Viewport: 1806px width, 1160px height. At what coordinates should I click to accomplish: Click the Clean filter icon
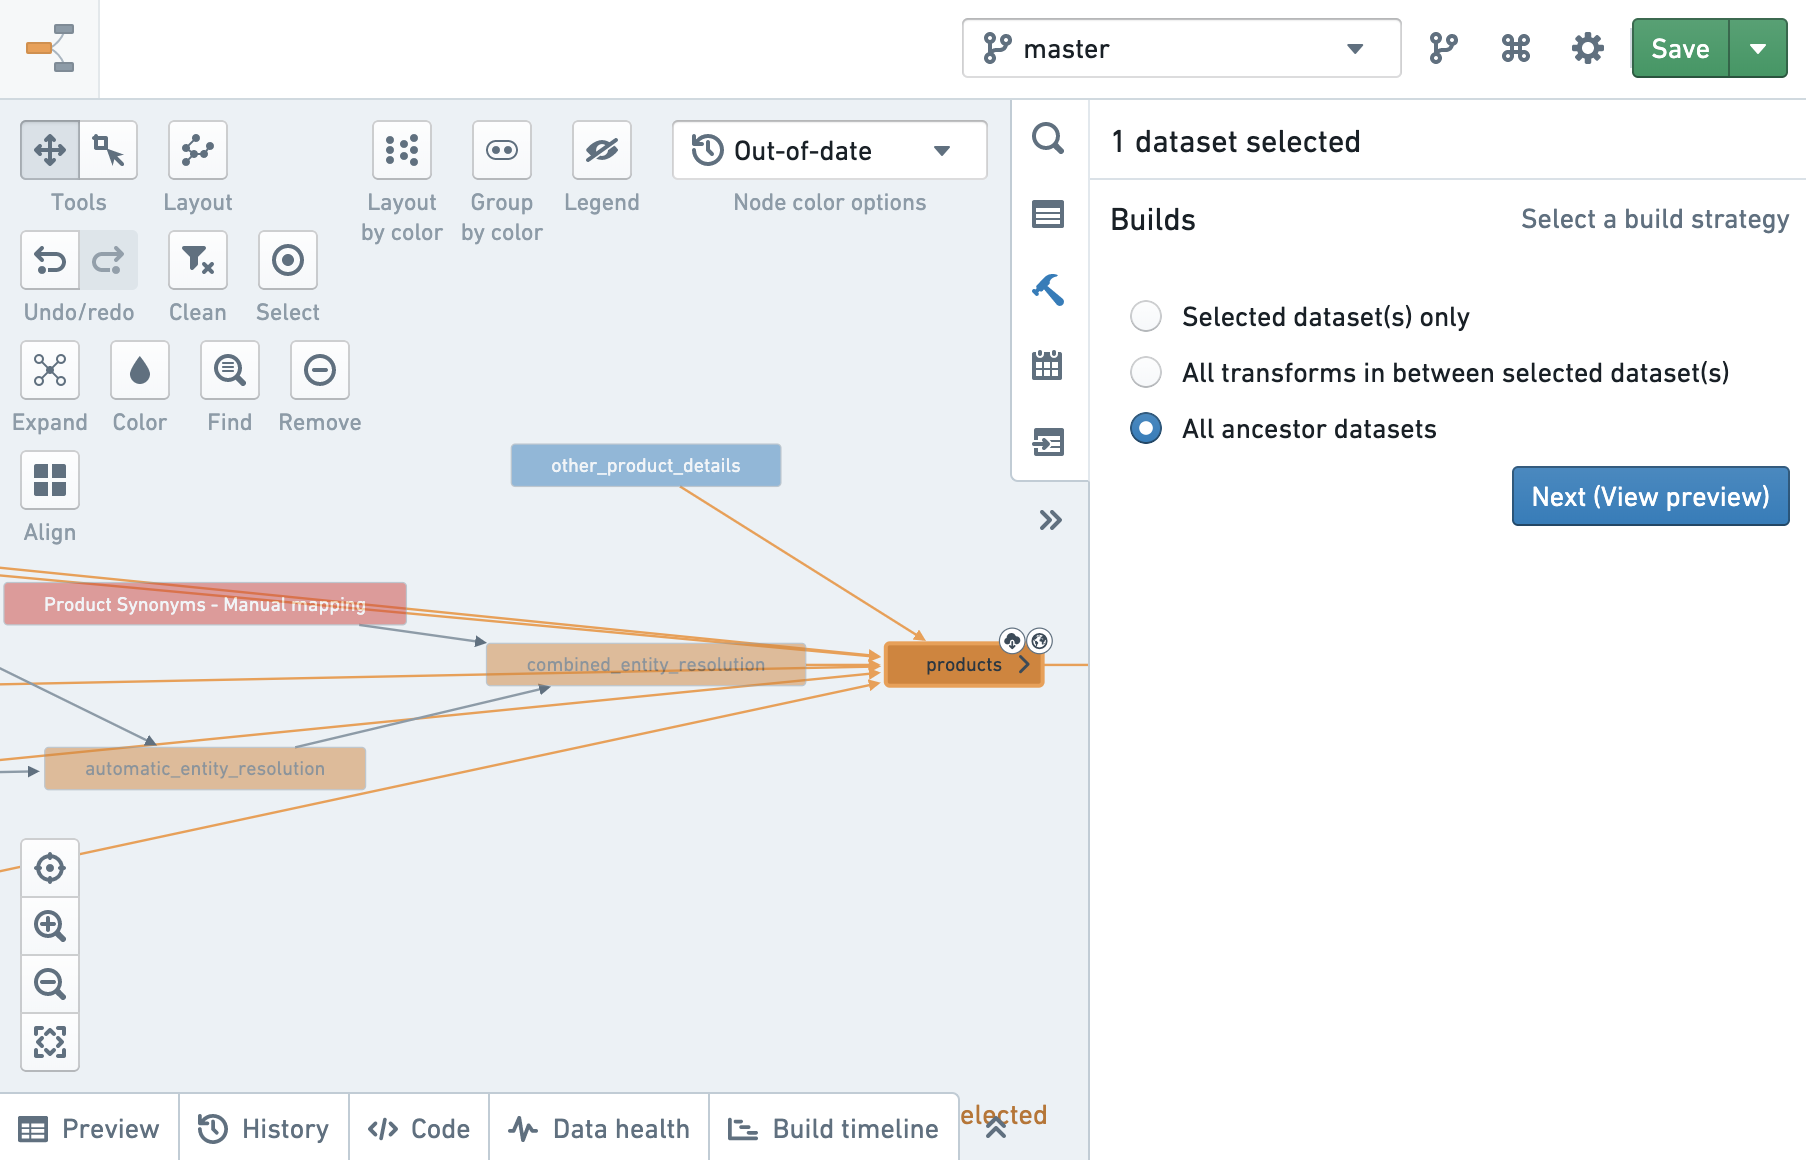pyautogui.click(x=198, y=260)
